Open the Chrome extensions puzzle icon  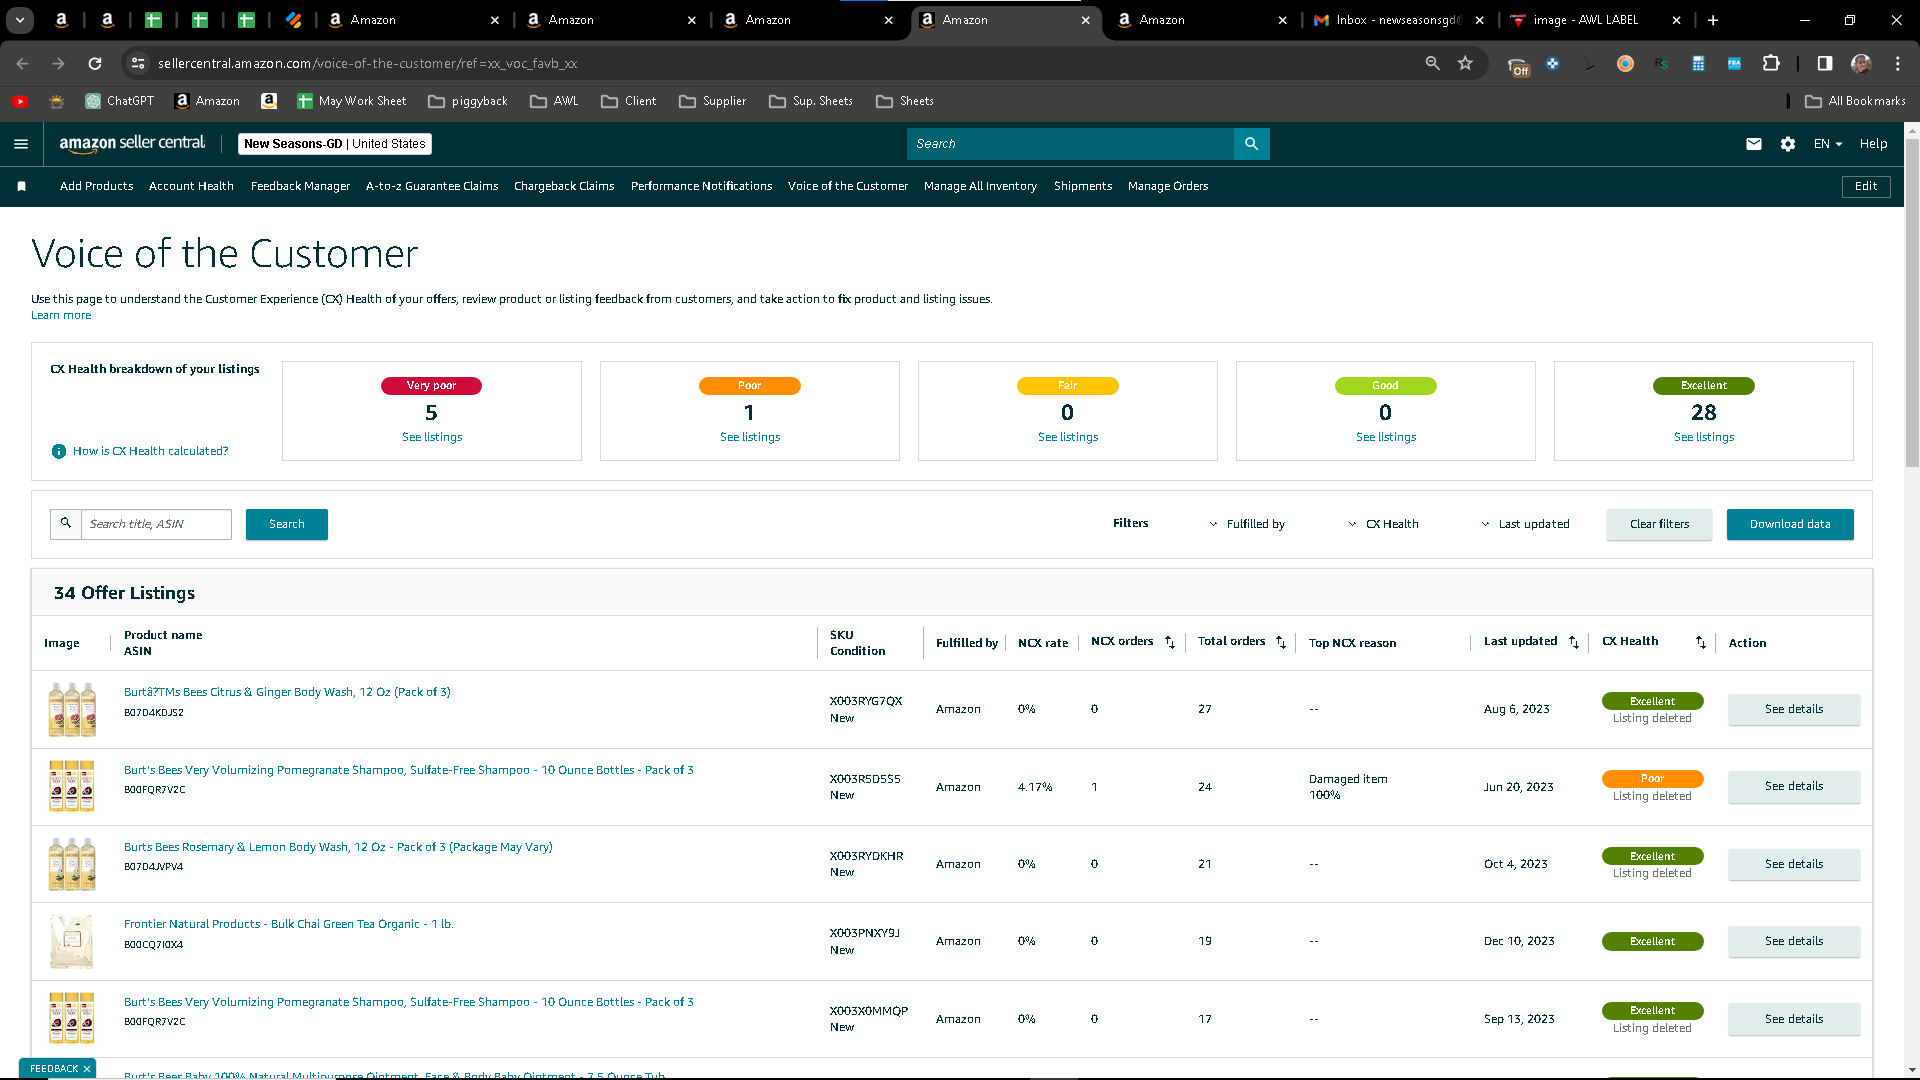(x=1771, y=63)
